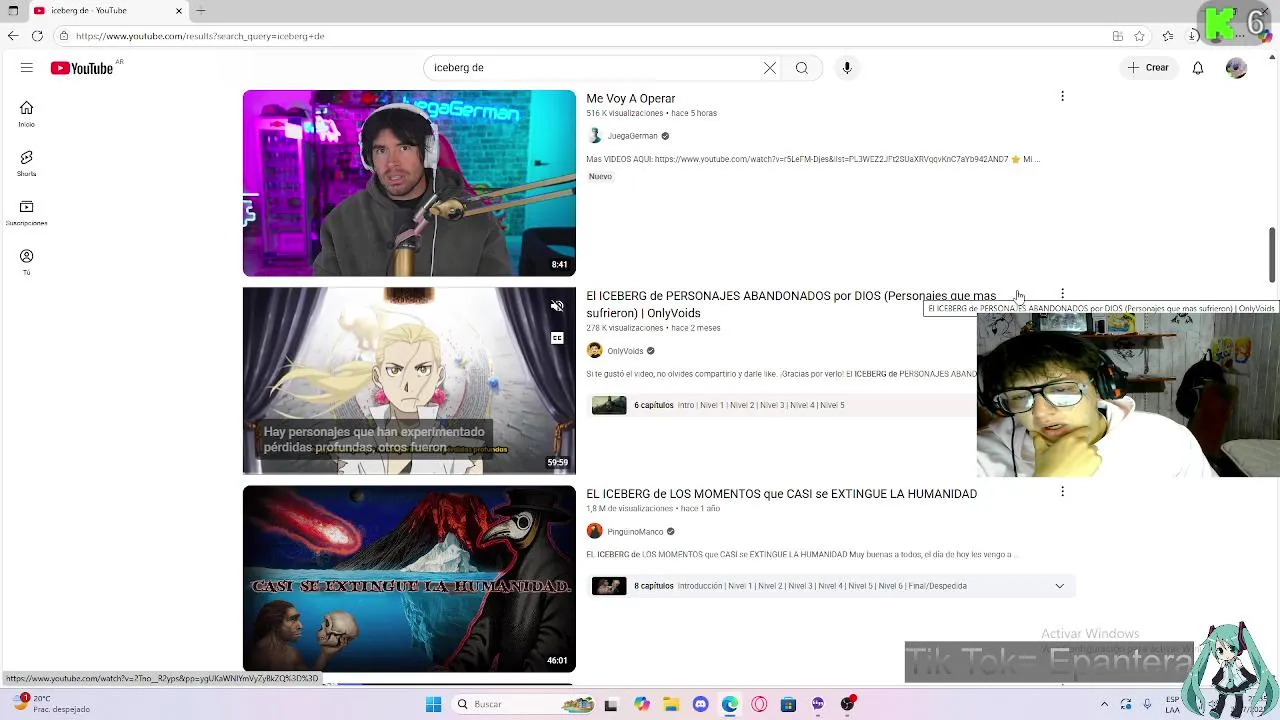Click the browser address bar URL
The height and width of the screenshot is (720, 1280).
click(x=200, y=36)
